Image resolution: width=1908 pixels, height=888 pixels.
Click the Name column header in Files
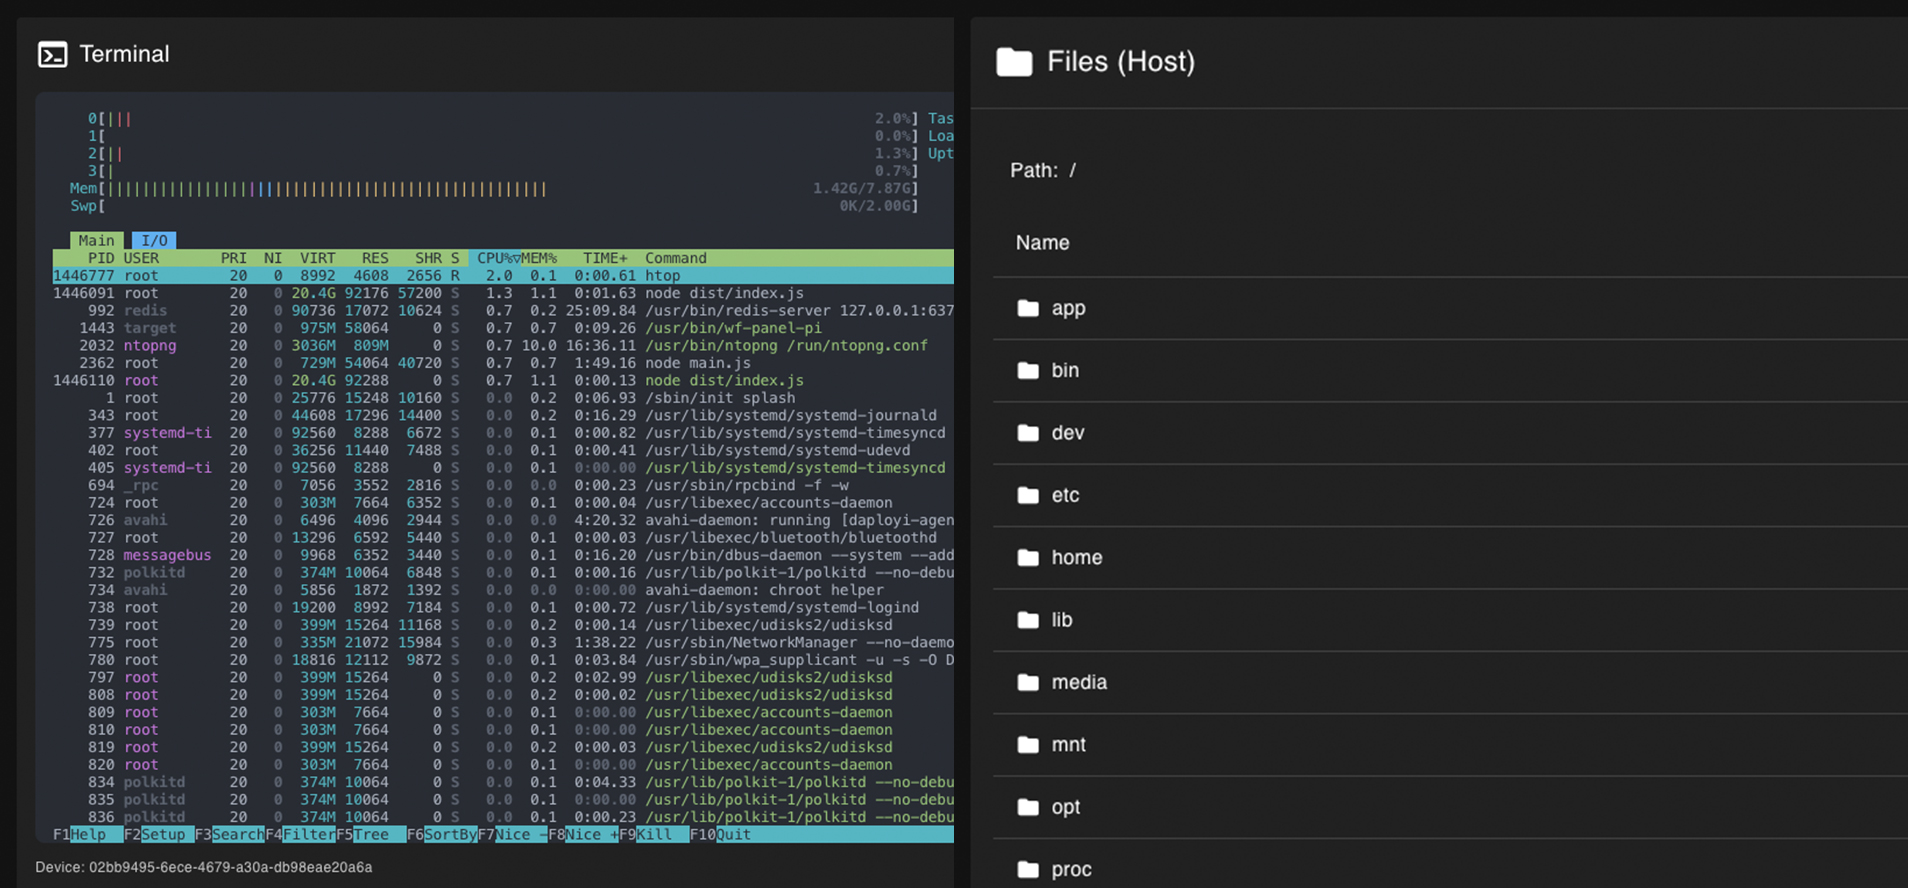1043,243
